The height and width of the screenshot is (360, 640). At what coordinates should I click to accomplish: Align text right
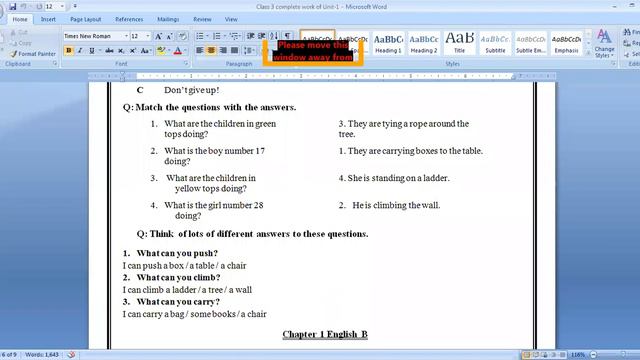point(223,51)
